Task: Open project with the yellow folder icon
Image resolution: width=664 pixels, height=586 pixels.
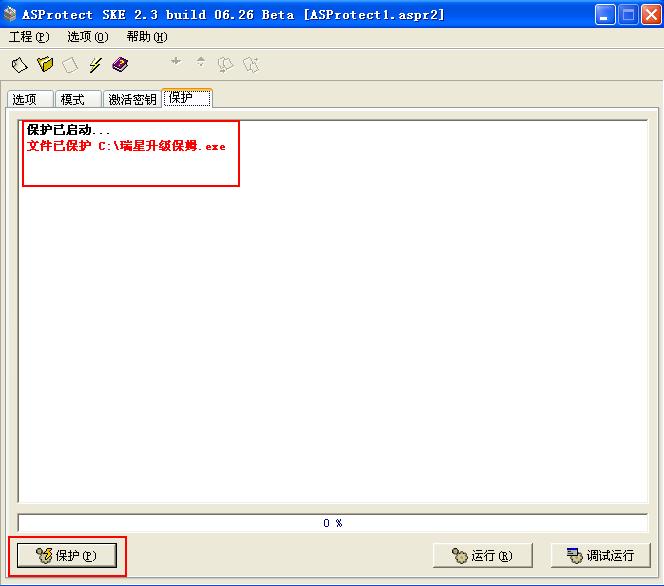Action: 45,64
